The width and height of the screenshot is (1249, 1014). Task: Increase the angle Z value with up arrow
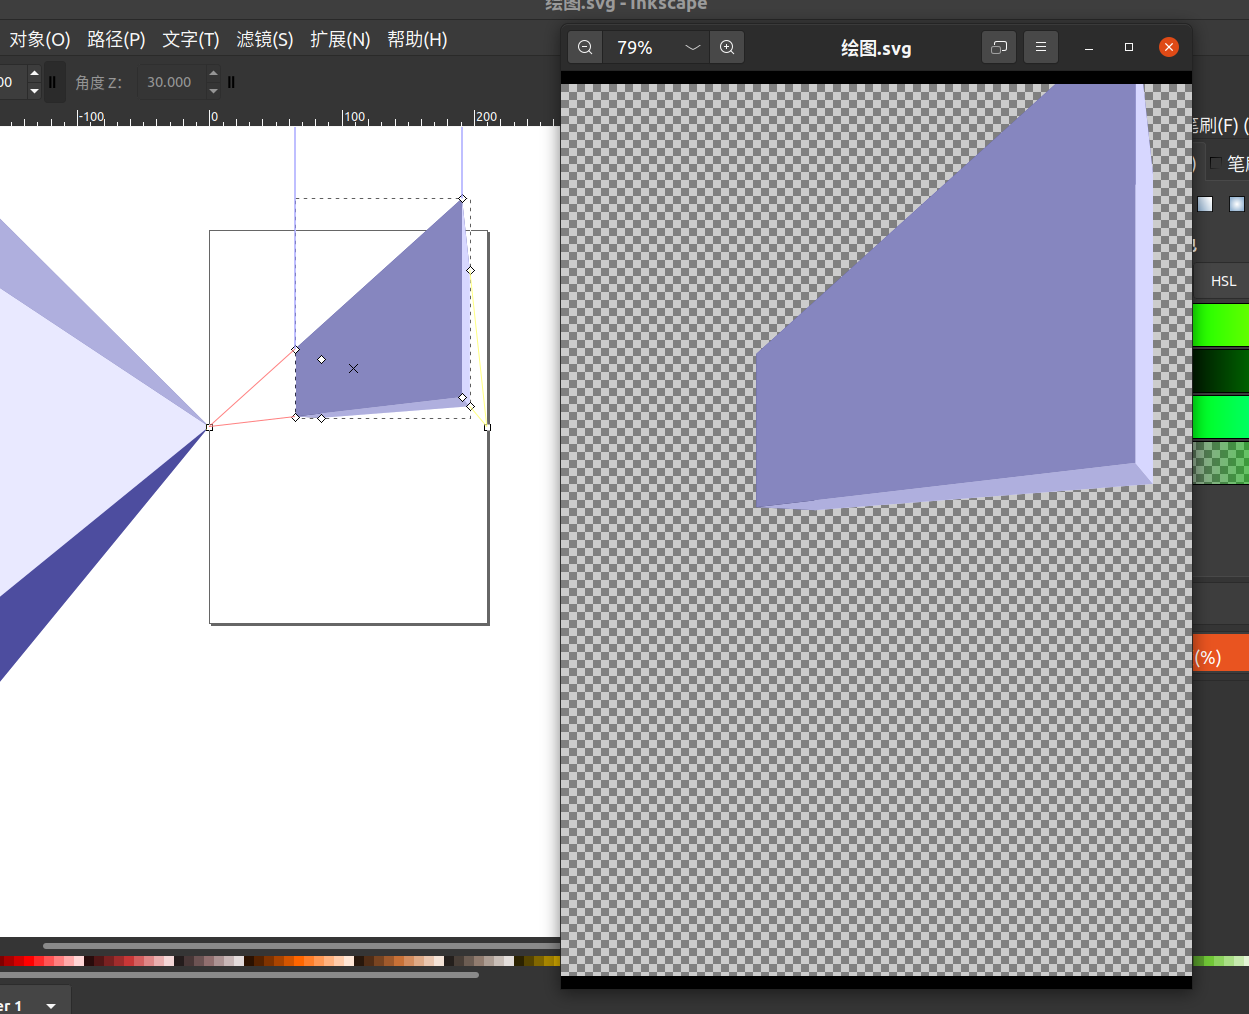(213, 74)
